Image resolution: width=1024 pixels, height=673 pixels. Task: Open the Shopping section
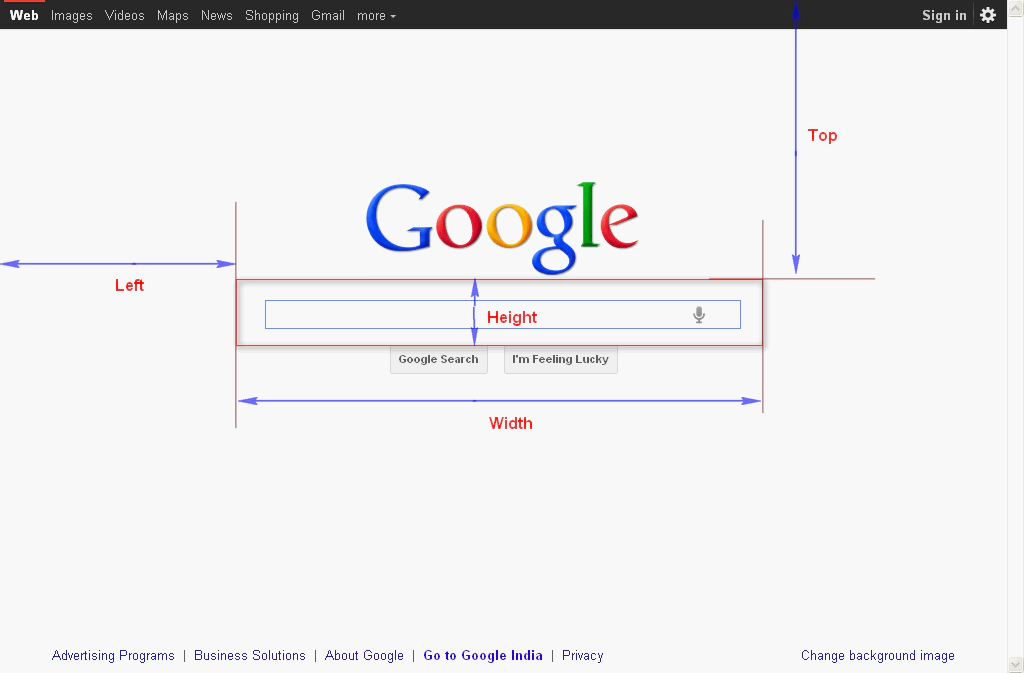pos(271,15)
